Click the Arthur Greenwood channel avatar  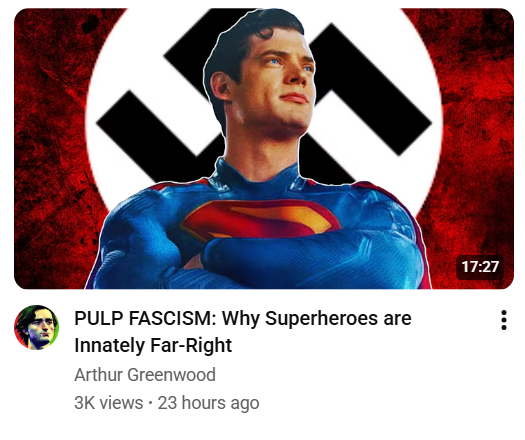(x=36, y=327)
